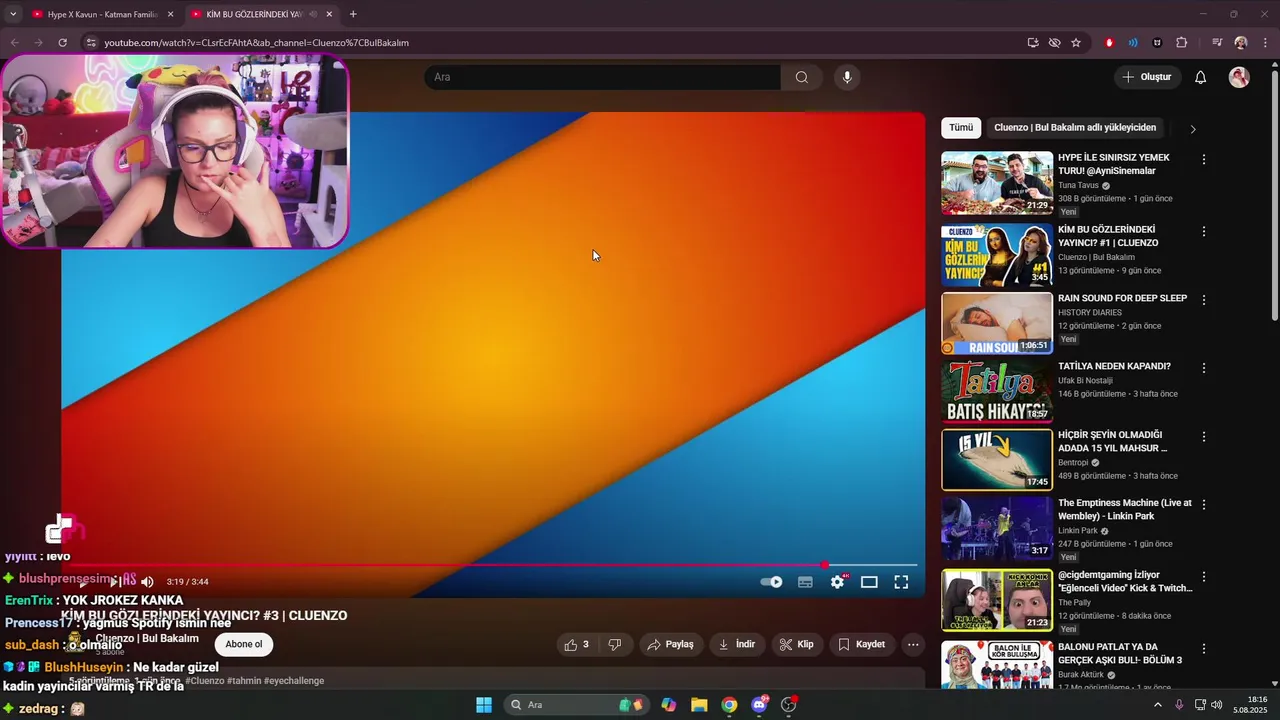The width and height of the screenshot is (1280, 720).
Task: Open the Chrome tab list dropdown
Action: pos(13,14)
